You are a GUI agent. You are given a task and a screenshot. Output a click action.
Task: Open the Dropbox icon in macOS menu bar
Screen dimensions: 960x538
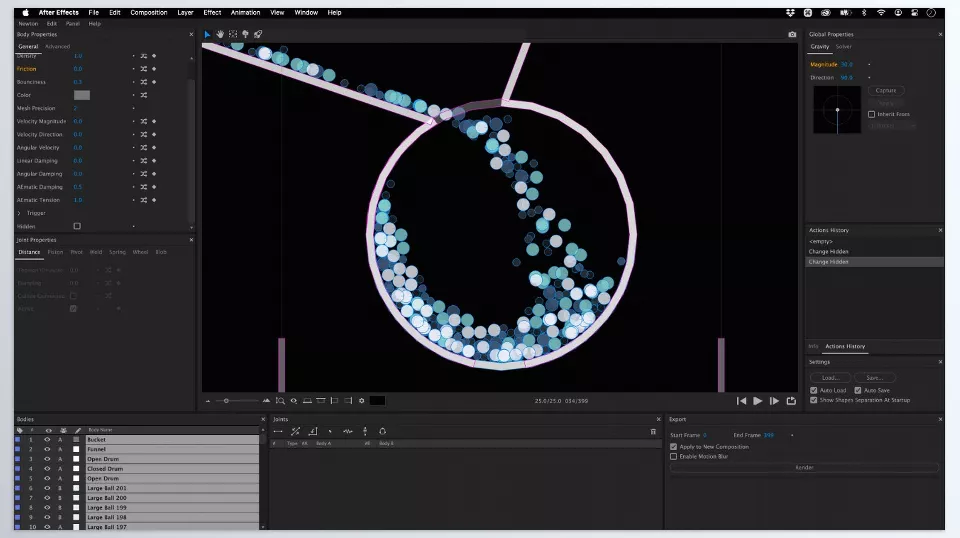790,12
